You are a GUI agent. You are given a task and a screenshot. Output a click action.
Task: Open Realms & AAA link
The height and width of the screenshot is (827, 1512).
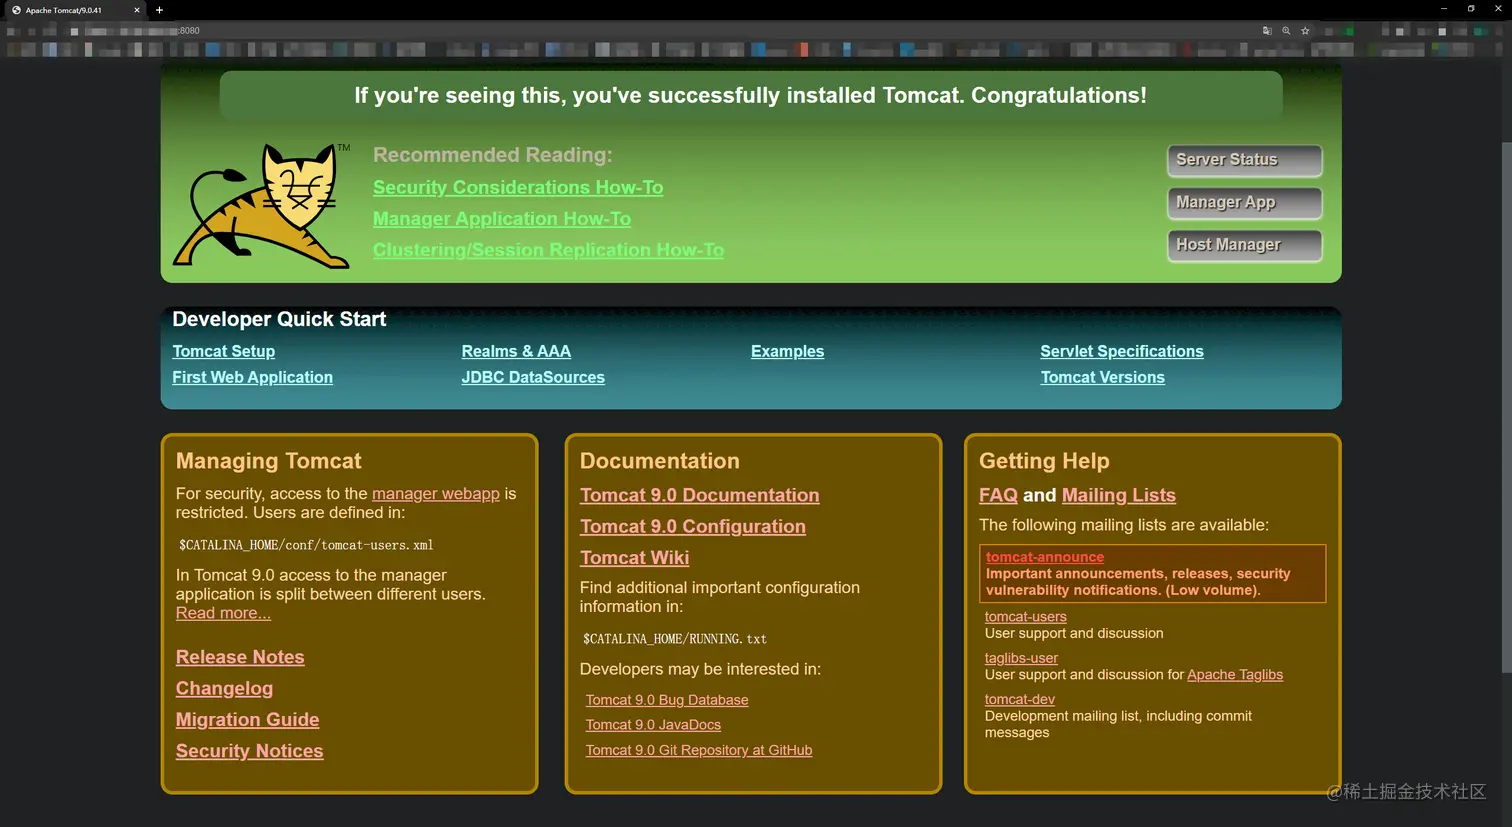click(516, 351)
